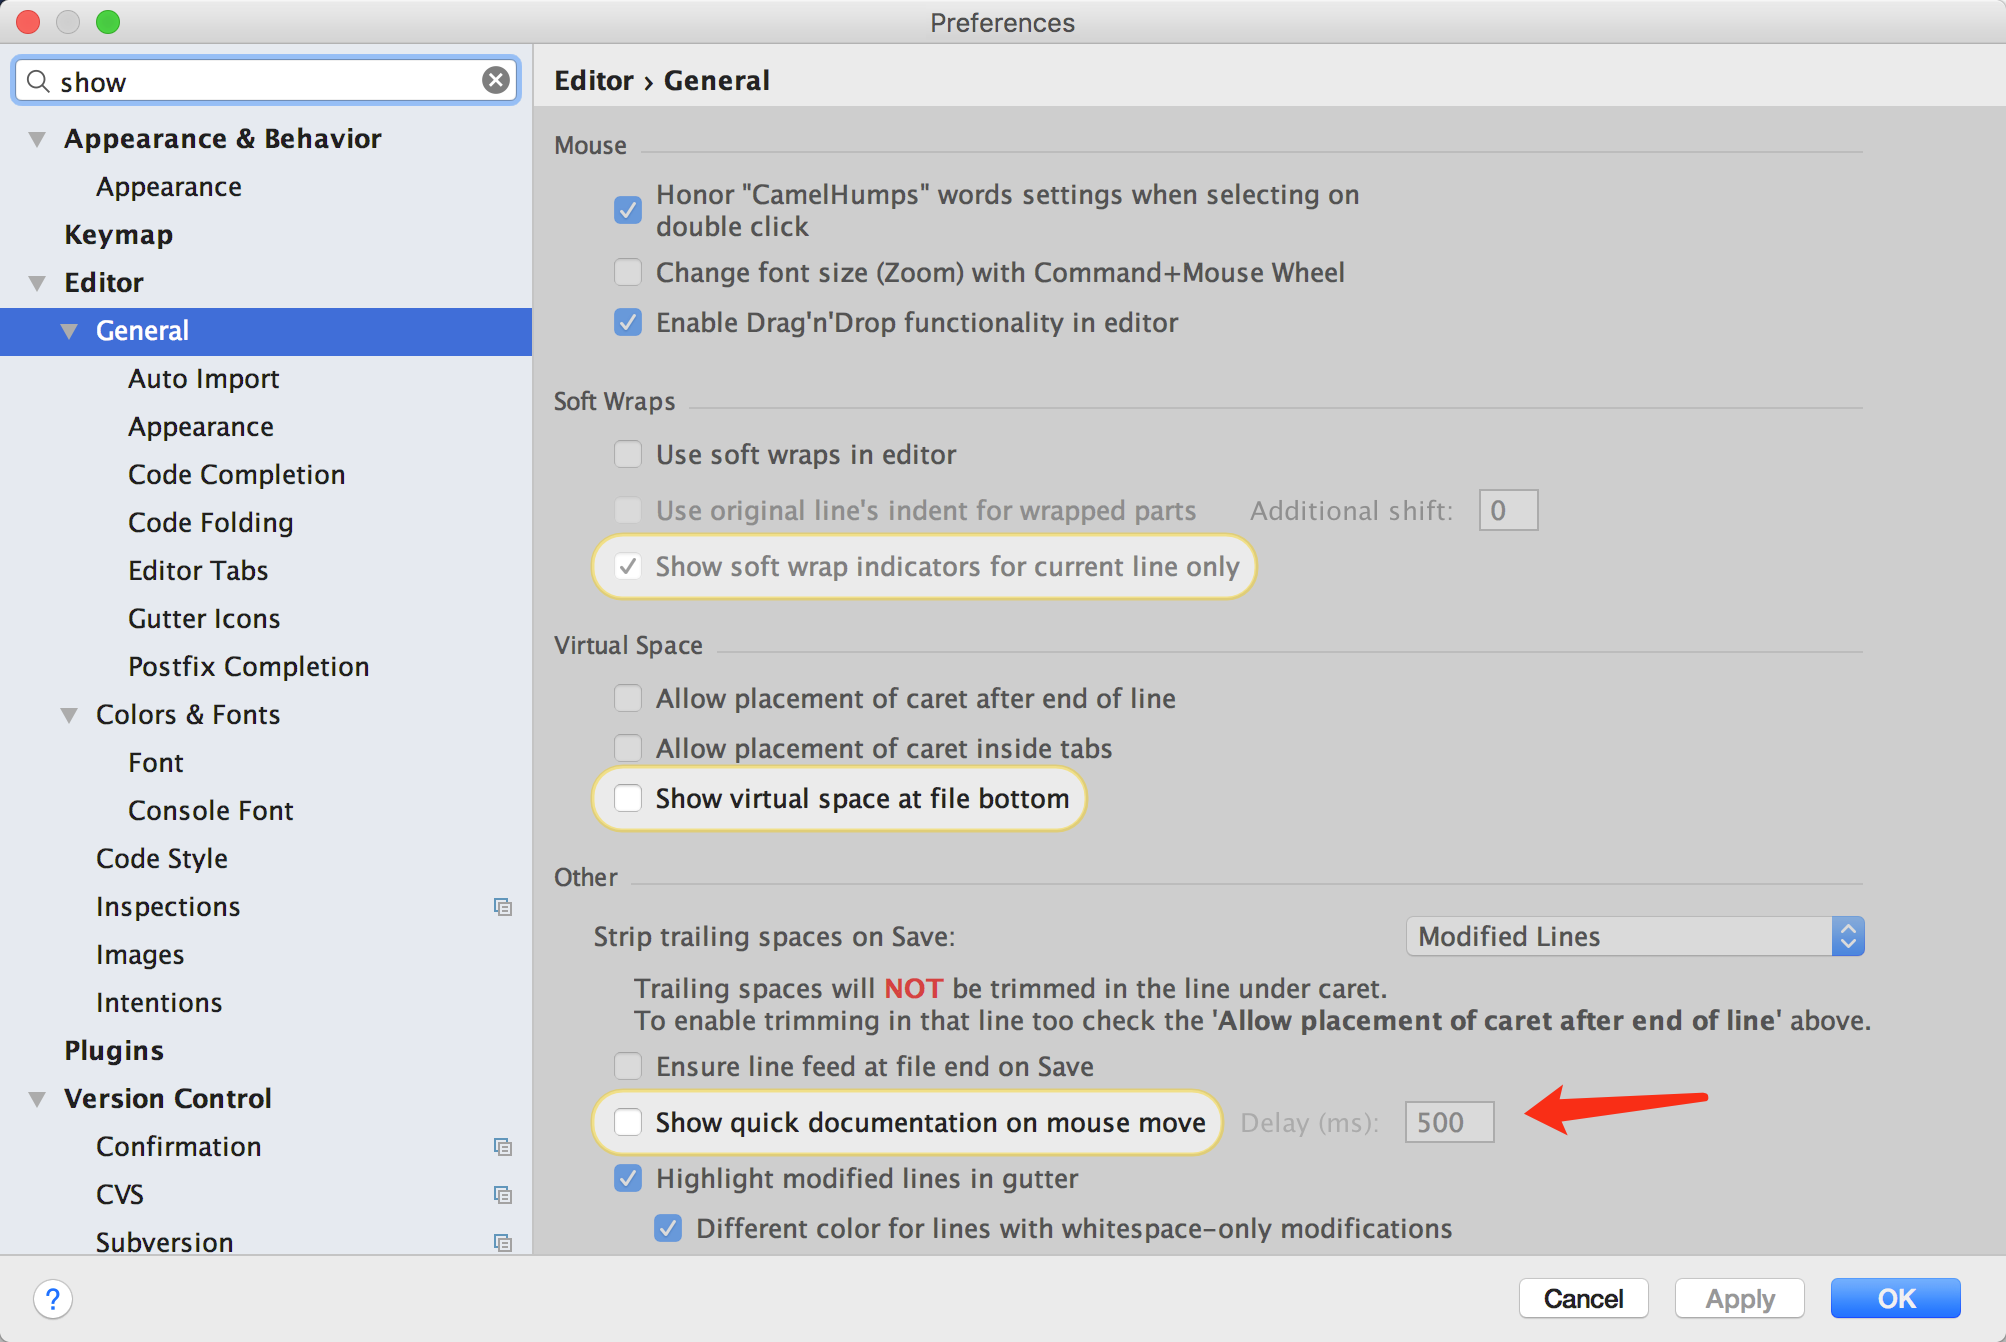Click the Apply button
This screenshot has width=2006, height=1342.
1740,1299
